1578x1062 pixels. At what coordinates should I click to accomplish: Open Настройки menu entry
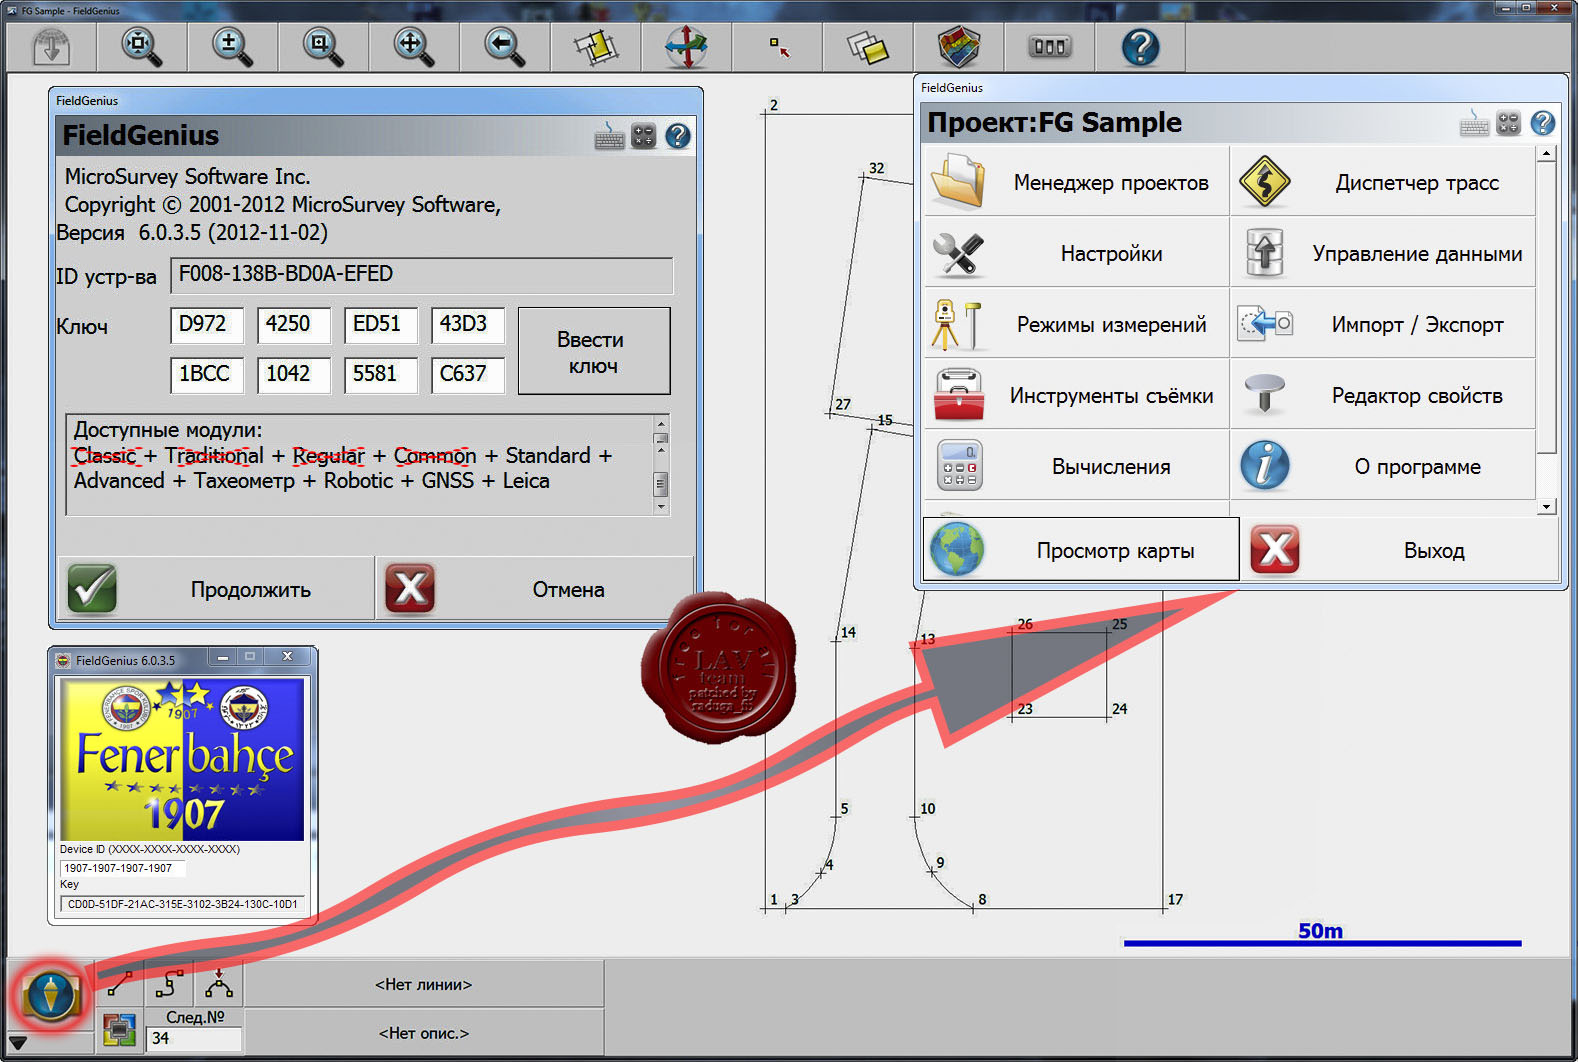coord(1076,253)
